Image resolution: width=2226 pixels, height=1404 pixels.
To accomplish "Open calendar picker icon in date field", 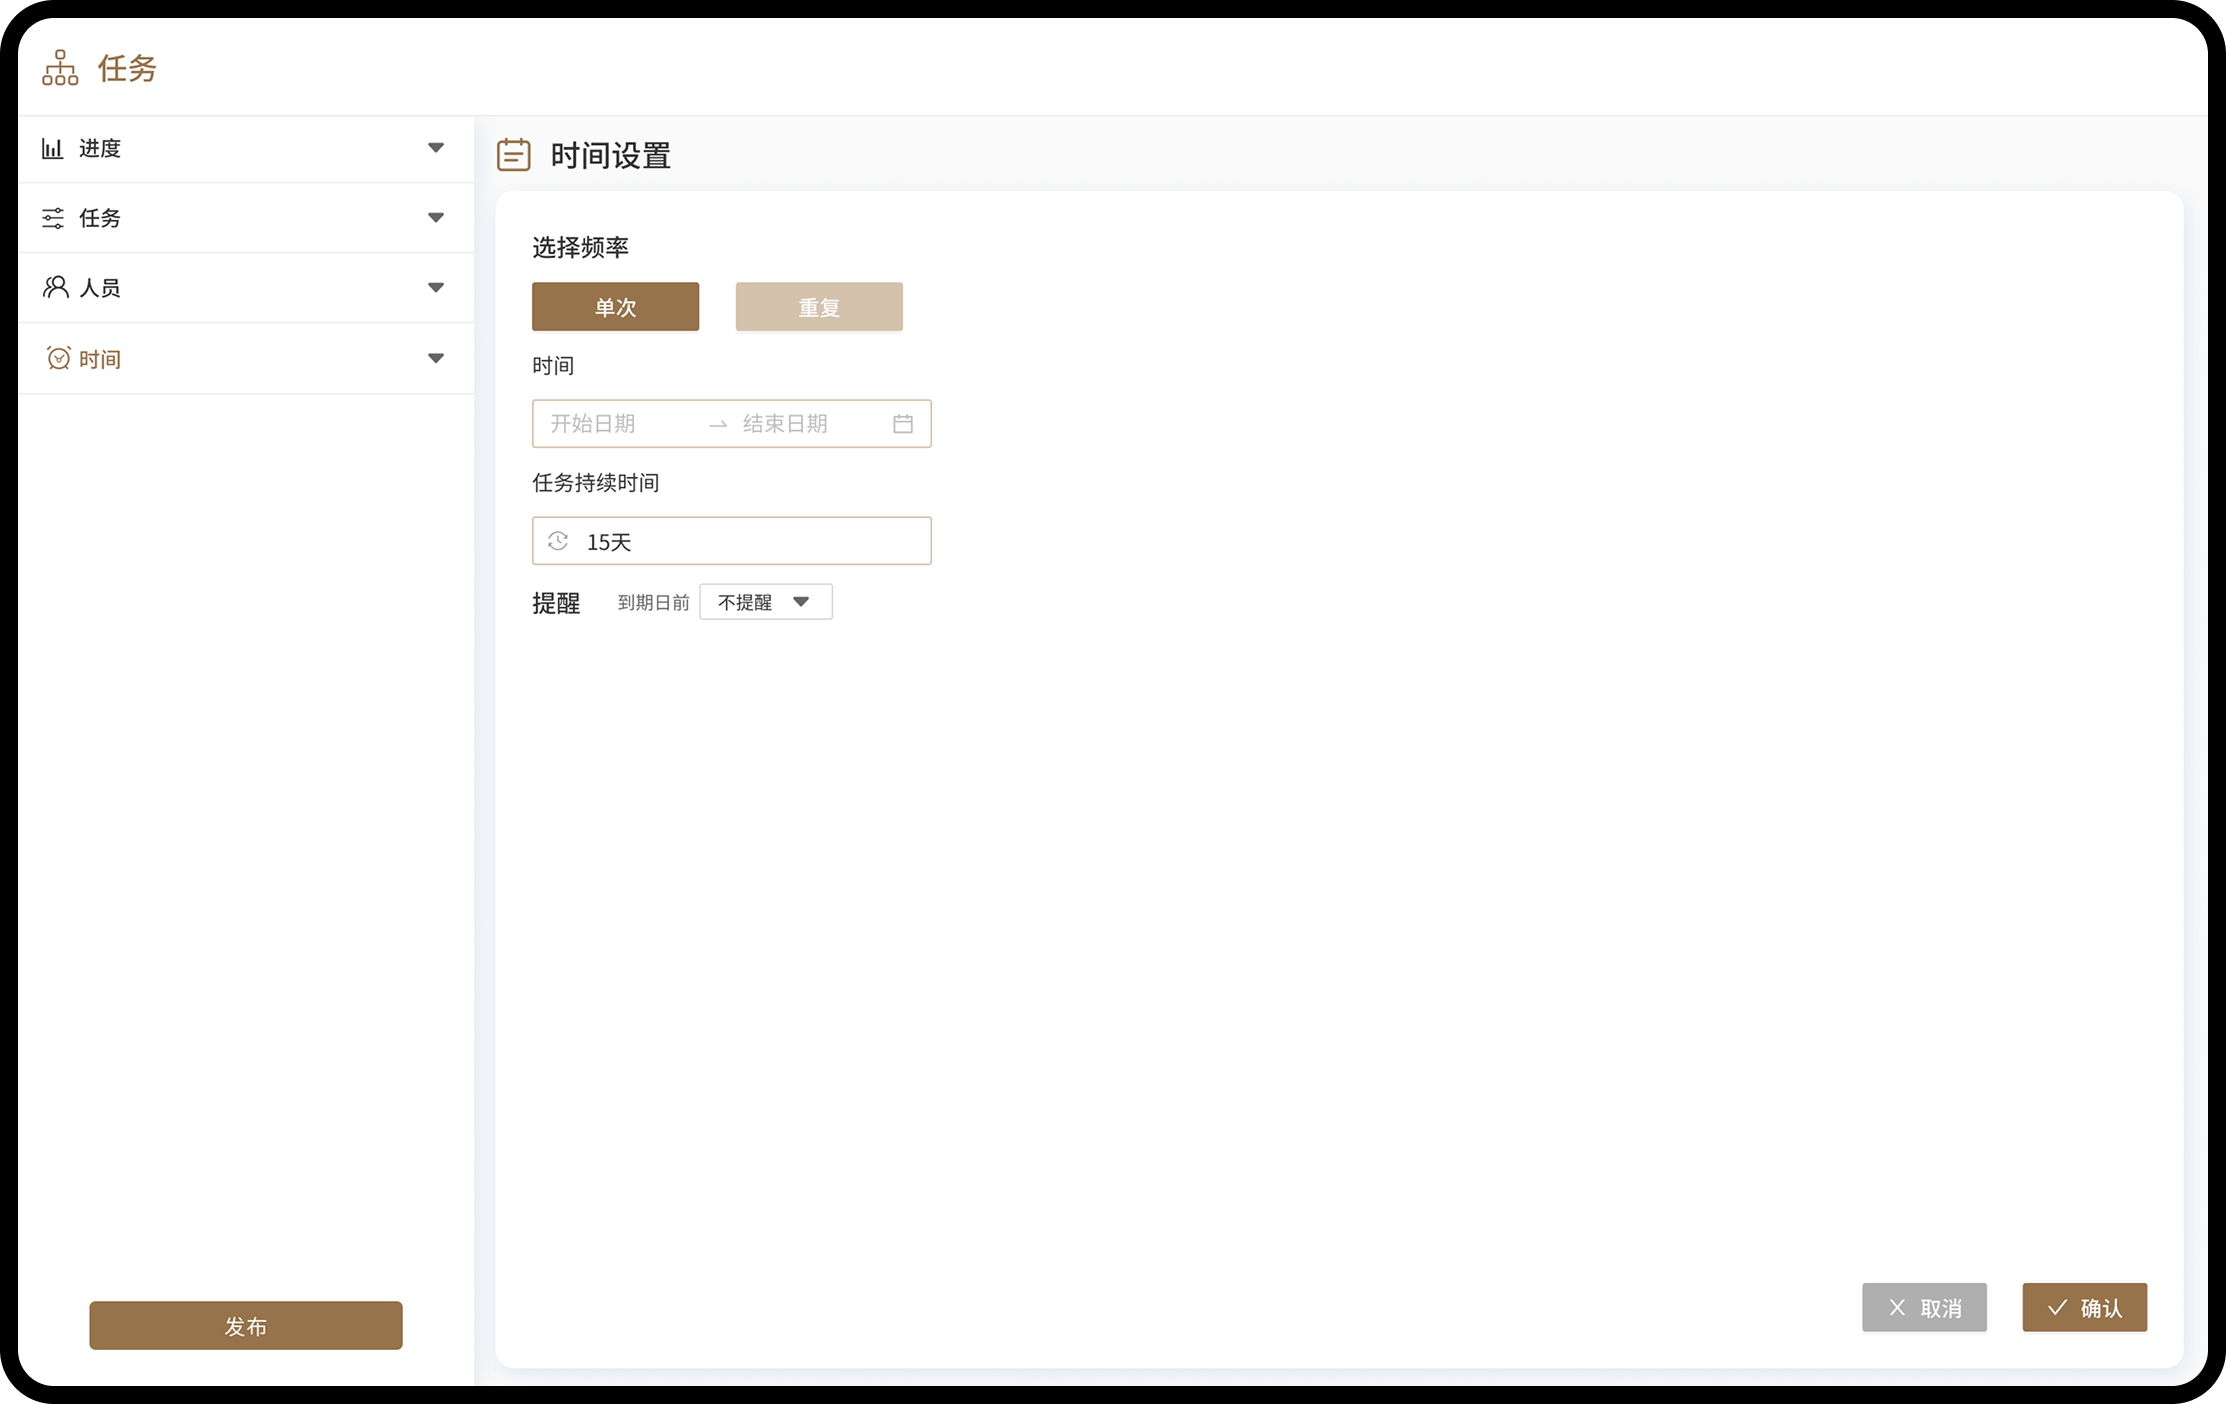I will click(902, 424).
